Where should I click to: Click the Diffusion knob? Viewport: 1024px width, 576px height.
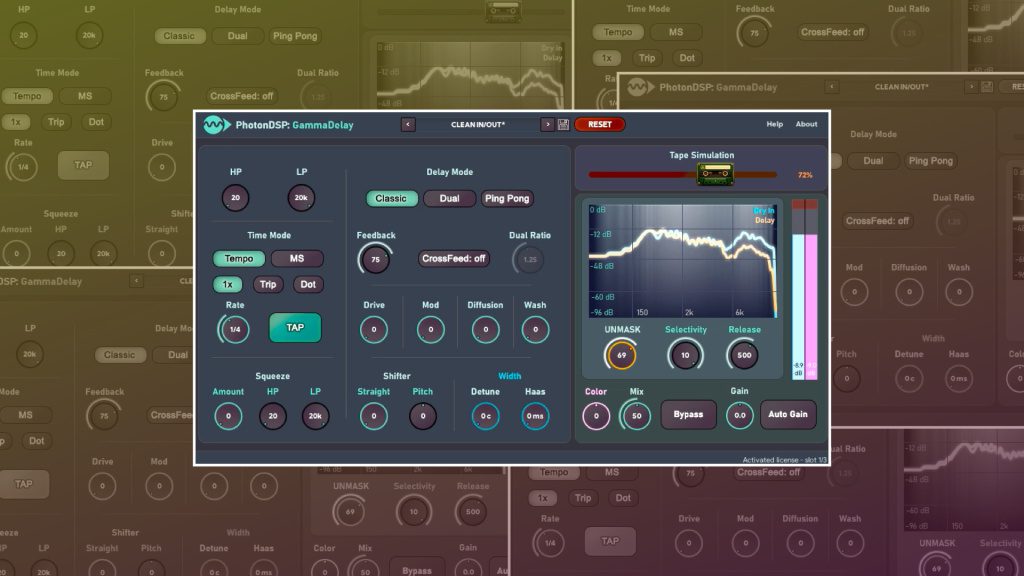(x=485, y=330)
